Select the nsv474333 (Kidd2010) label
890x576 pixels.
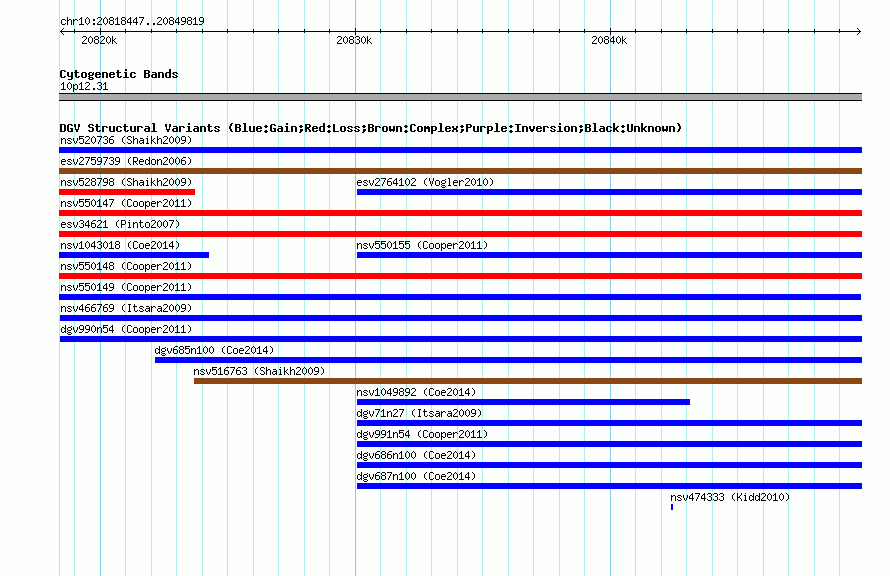[730, 497]
